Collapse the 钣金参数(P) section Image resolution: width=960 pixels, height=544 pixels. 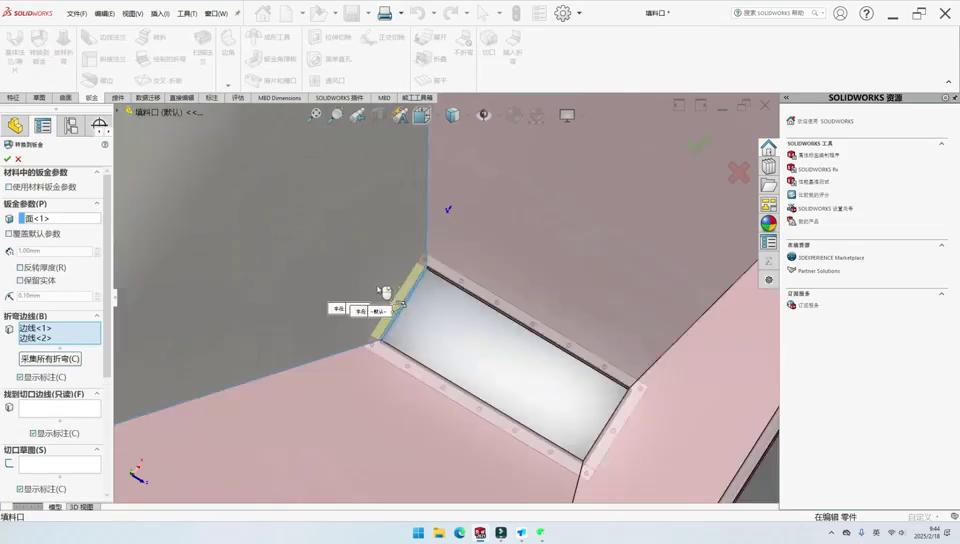(x=97, y=204)
